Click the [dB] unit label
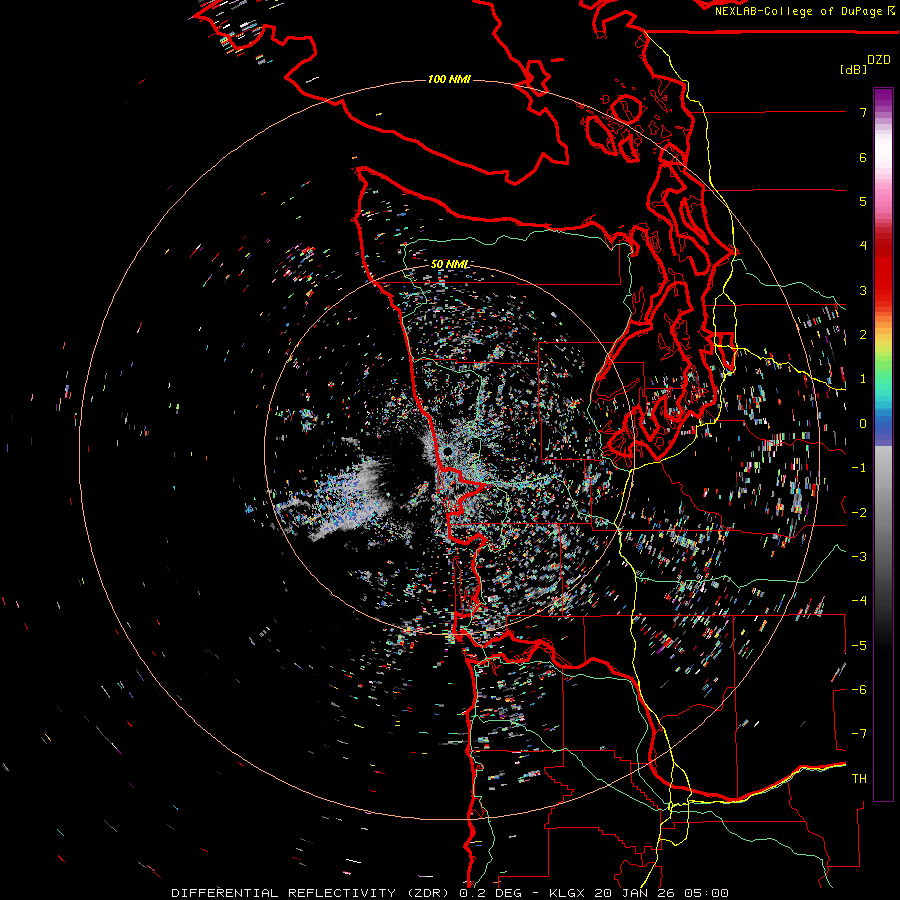 tap(853, 69)
